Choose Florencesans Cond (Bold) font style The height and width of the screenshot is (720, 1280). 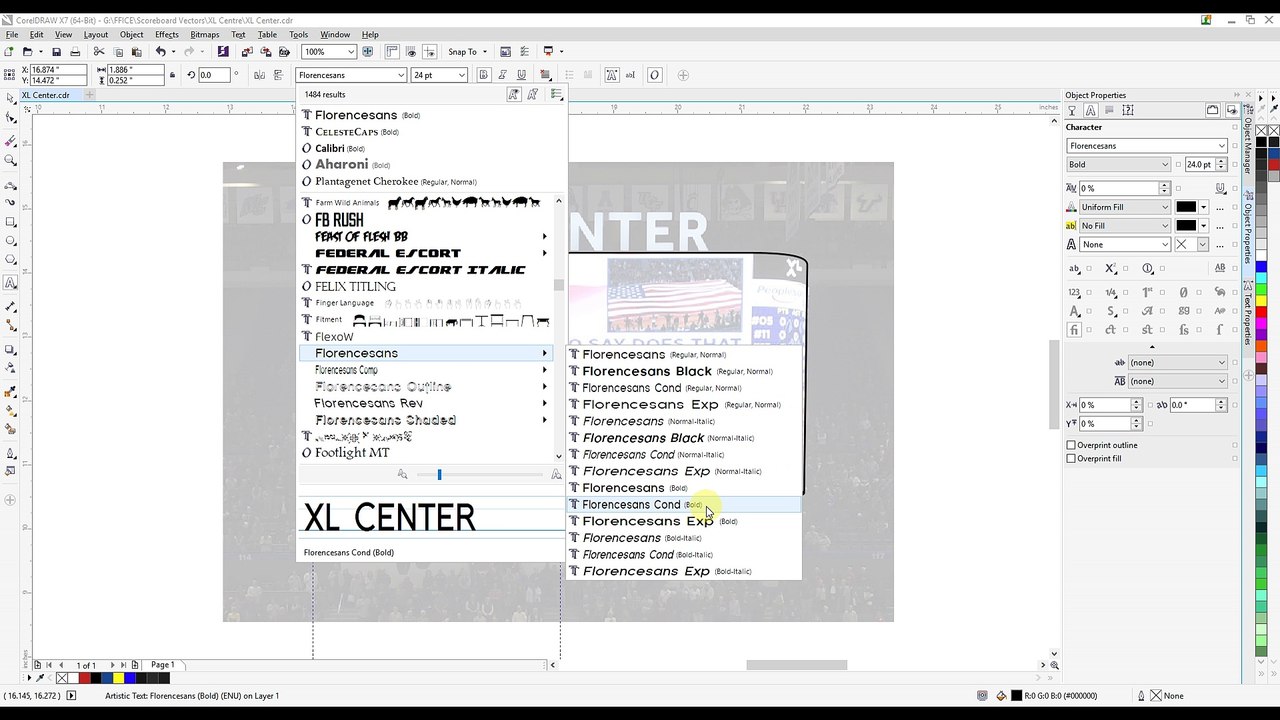684,505
